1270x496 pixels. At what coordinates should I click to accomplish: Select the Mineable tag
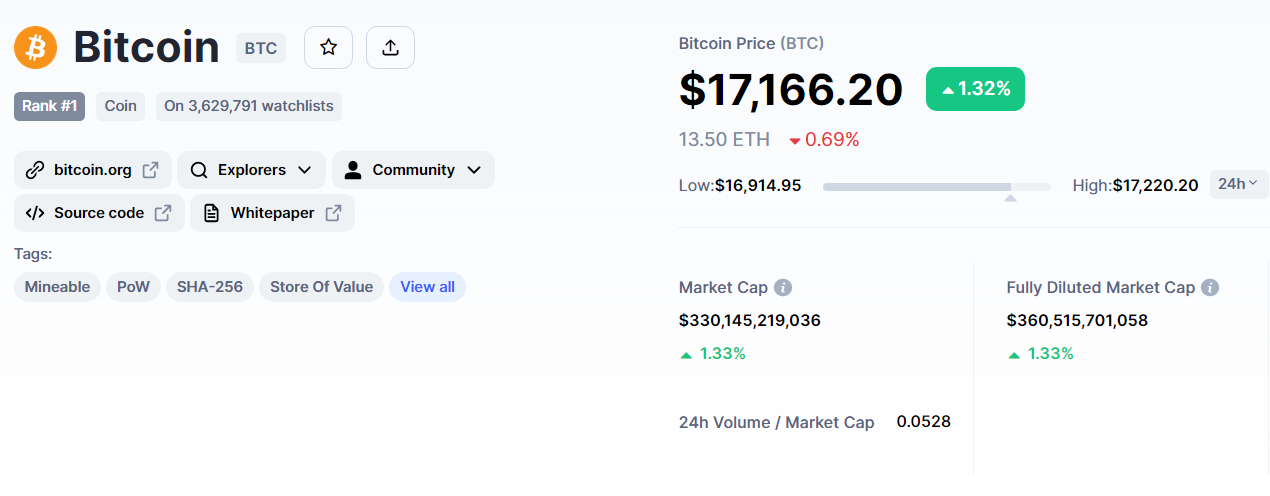click(x=57, y=287)
